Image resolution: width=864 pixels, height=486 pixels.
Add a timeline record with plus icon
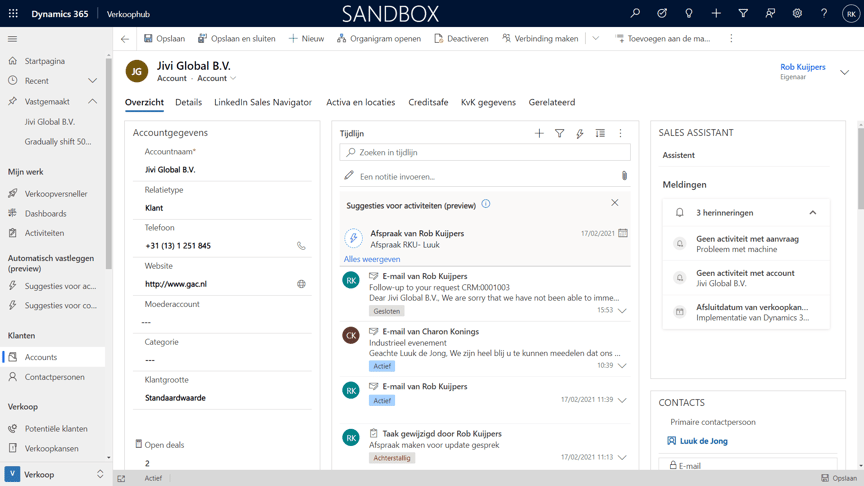(x=539, y=133)
